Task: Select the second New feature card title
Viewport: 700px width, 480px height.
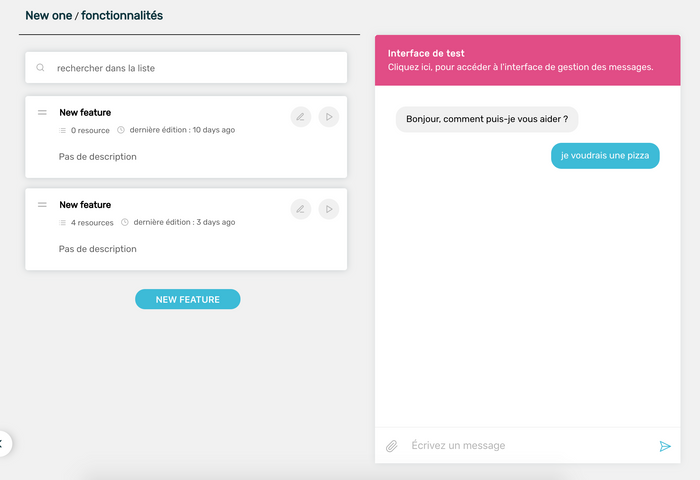Action: pyautogui.click(x=85, y=205)
